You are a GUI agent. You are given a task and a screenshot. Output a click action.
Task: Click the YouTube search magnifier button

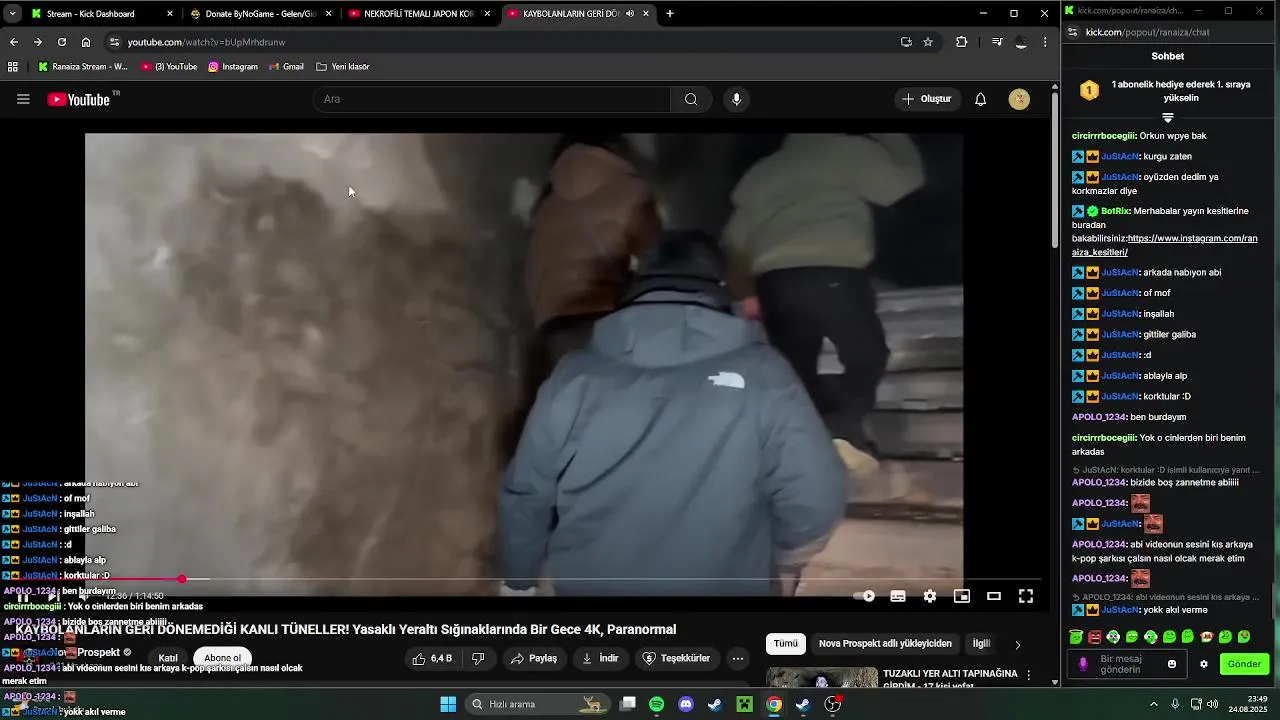[691, 99]
